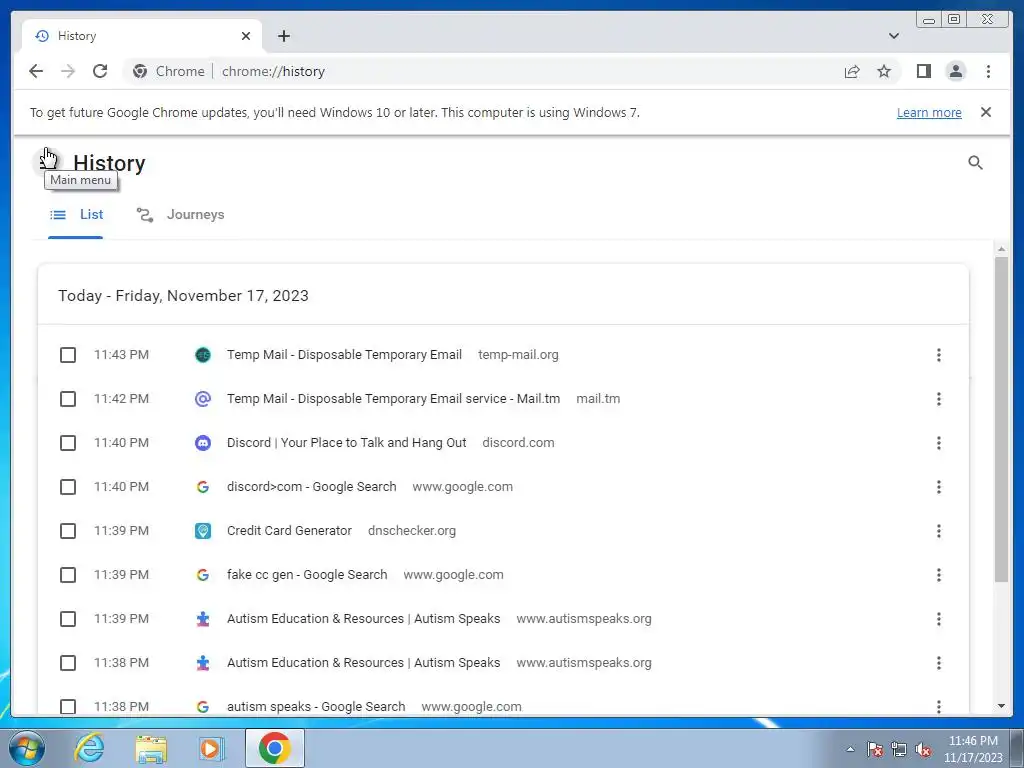Open Windows Explorer folder on taskbar

coord(151,748)
